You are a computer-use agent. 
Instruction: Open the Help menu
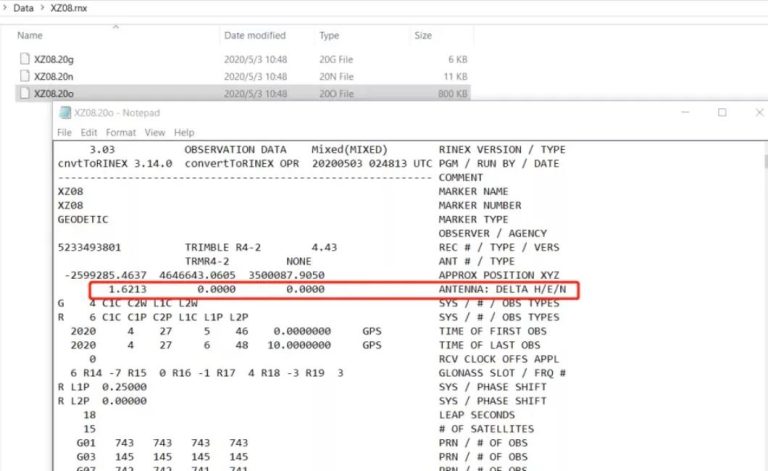coord(184,132)
